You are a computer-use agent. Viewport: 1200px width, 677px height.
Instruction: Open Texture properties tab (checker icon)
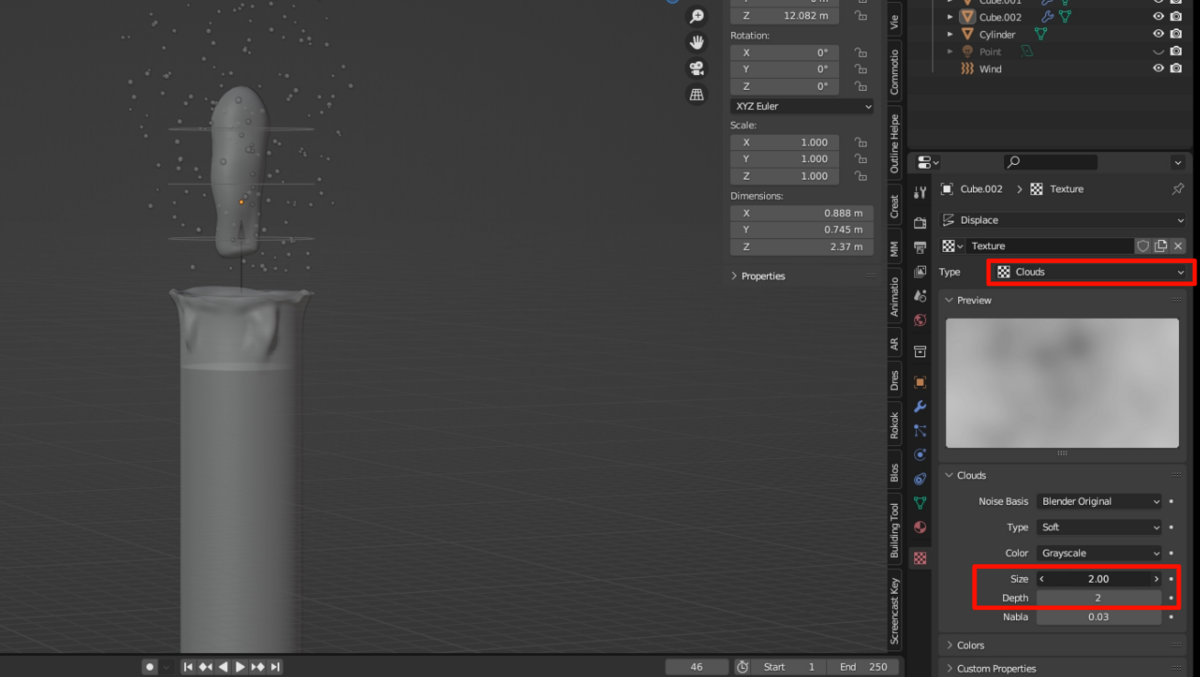[920, 558]
